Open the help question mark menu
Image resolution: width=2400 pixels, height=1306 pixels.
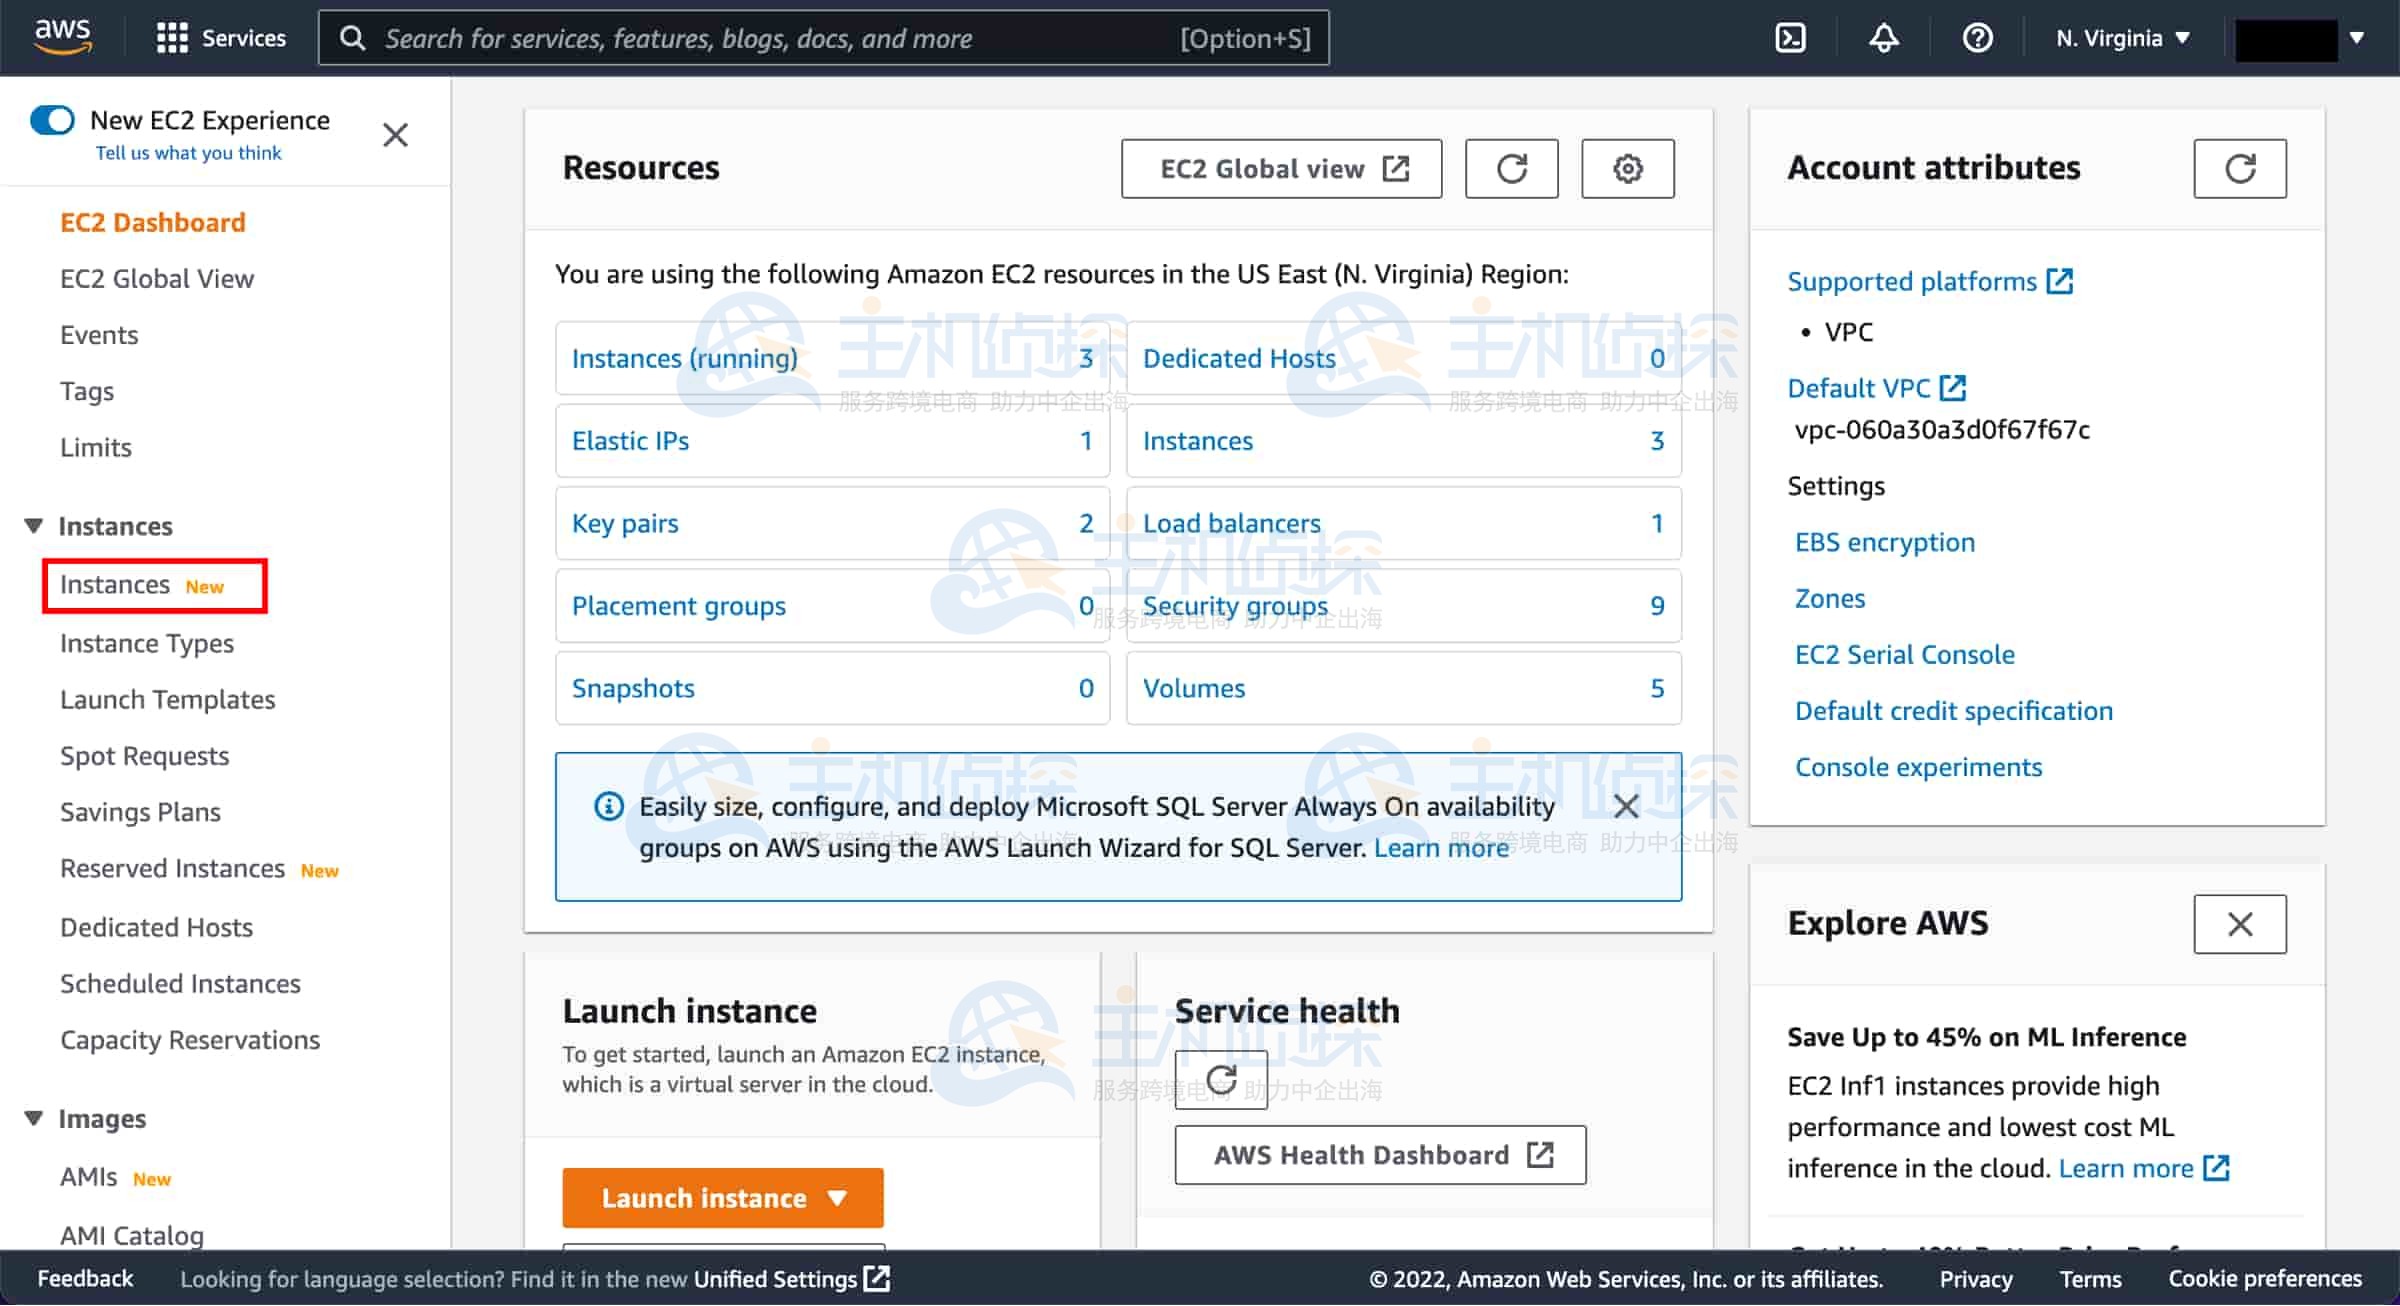[x=1977, y=38]
